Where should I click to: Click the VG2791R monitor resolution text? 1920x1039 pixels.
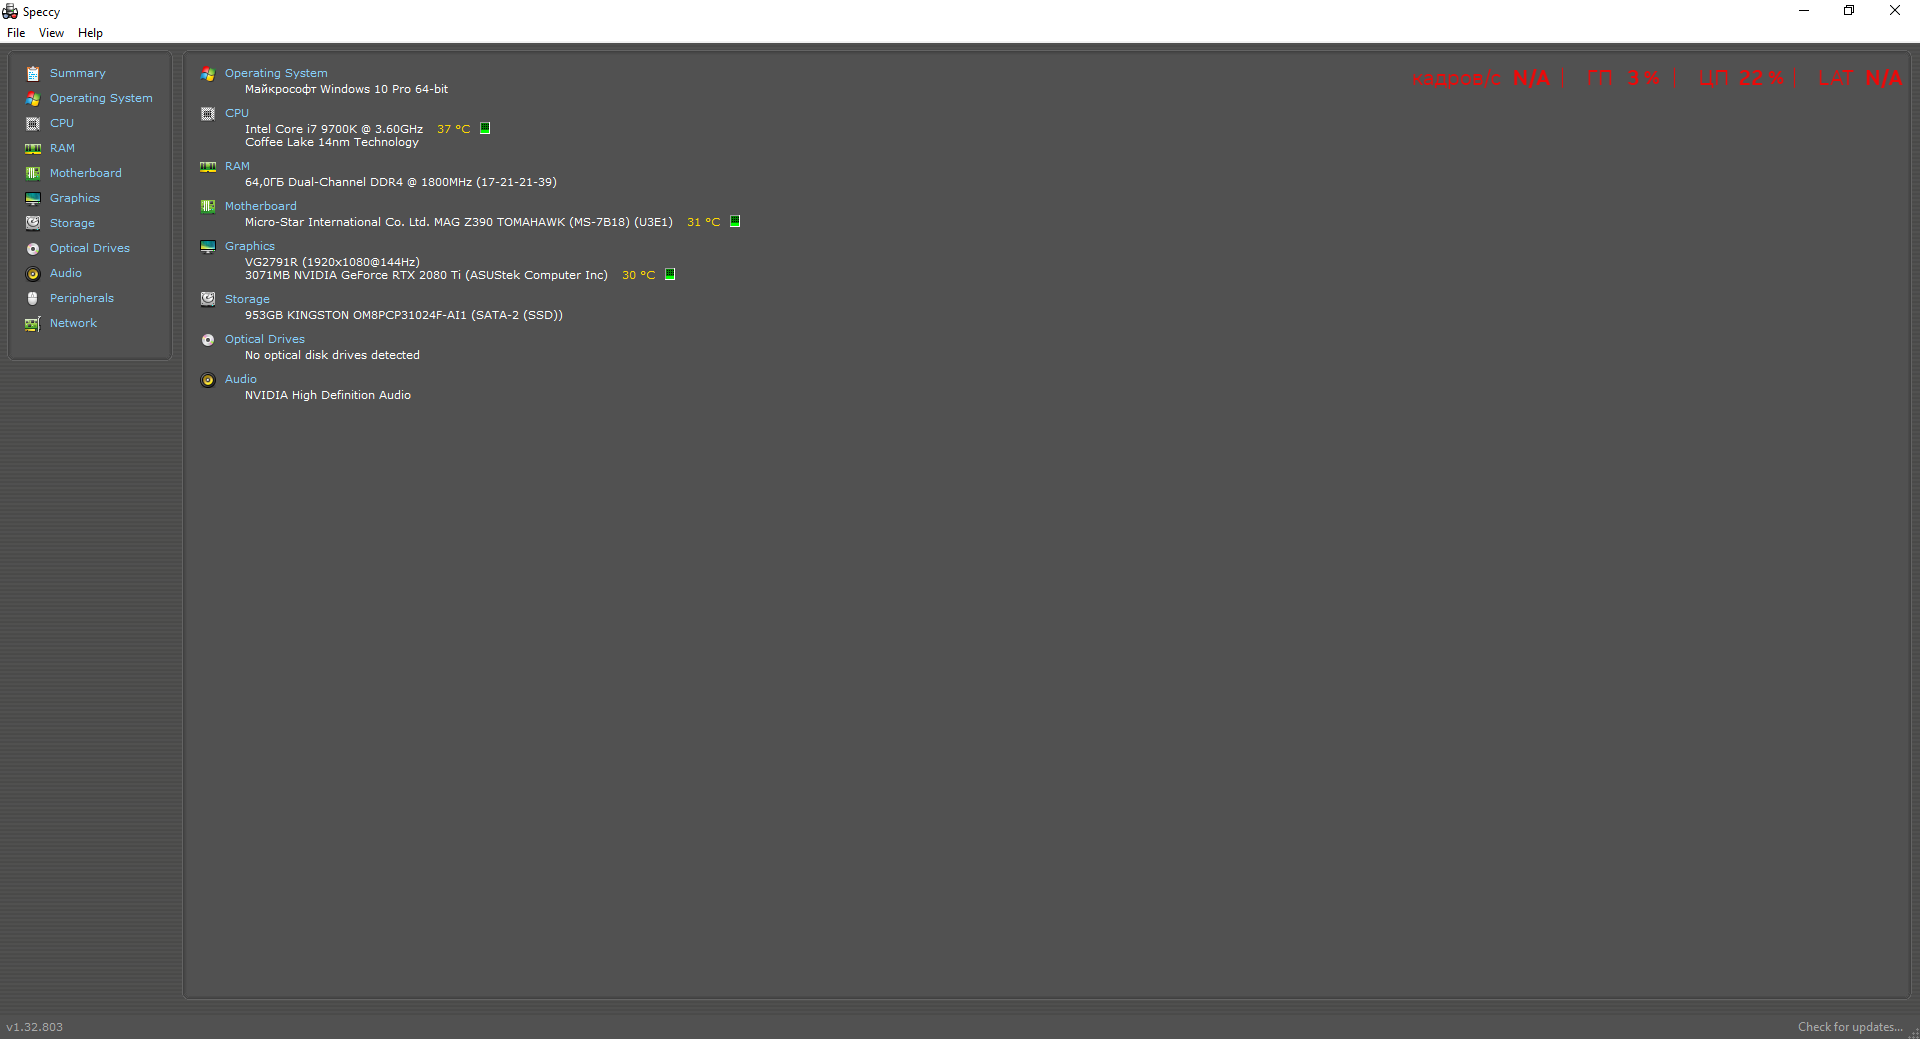click(332, 262)
